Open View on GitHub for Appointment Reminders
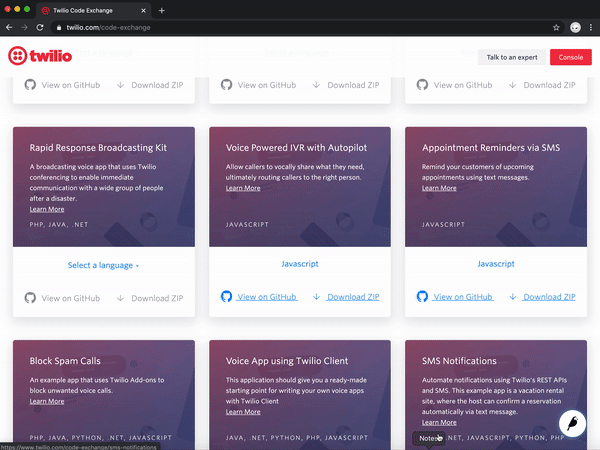The image size is (600, 450). point(463,297)
